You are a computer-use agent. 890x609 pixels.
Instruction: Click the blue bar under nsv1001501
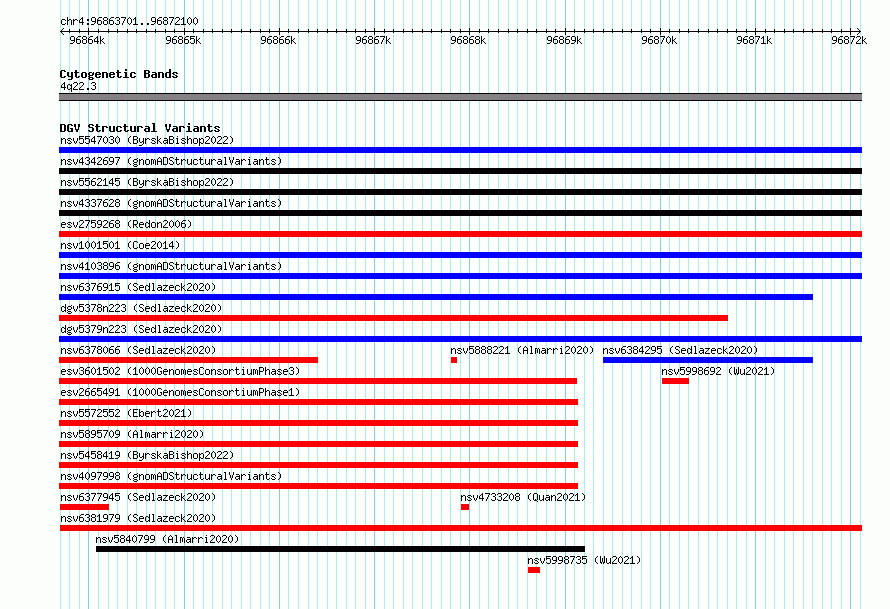click(x=460, y=255)
